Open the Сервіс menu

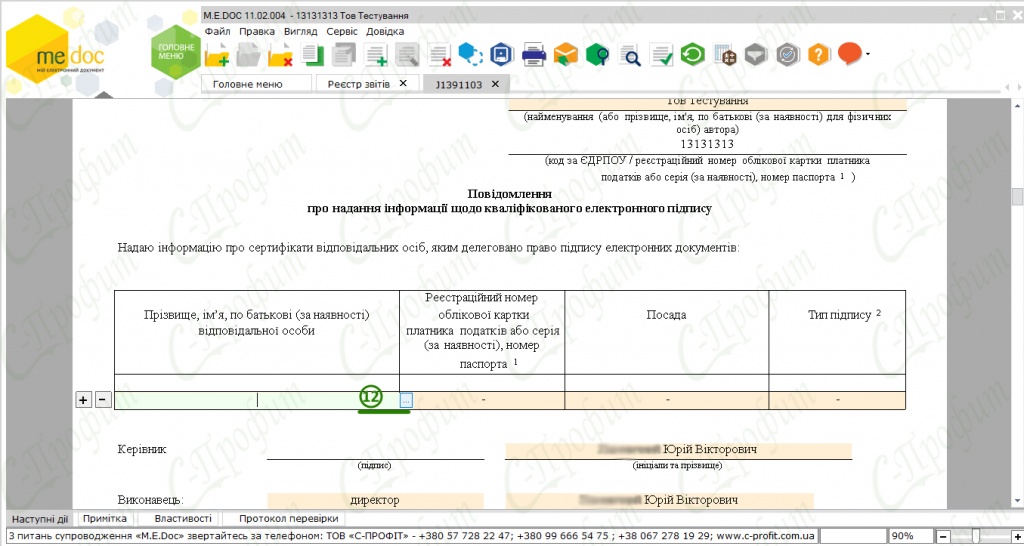coord(342,31)
